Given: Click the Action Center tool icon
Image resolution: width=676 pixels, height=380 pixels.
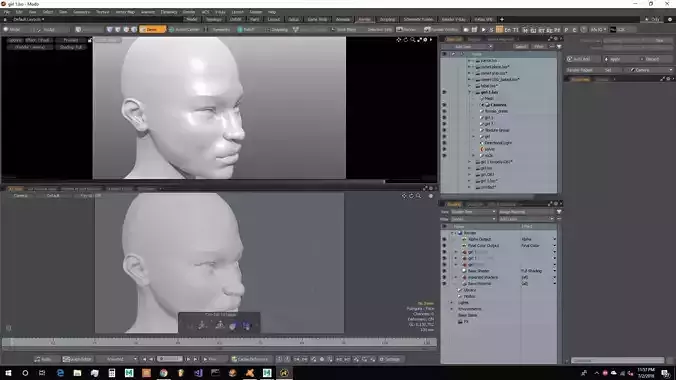Looking at the screenshot, I should click(x=172, y=29).
